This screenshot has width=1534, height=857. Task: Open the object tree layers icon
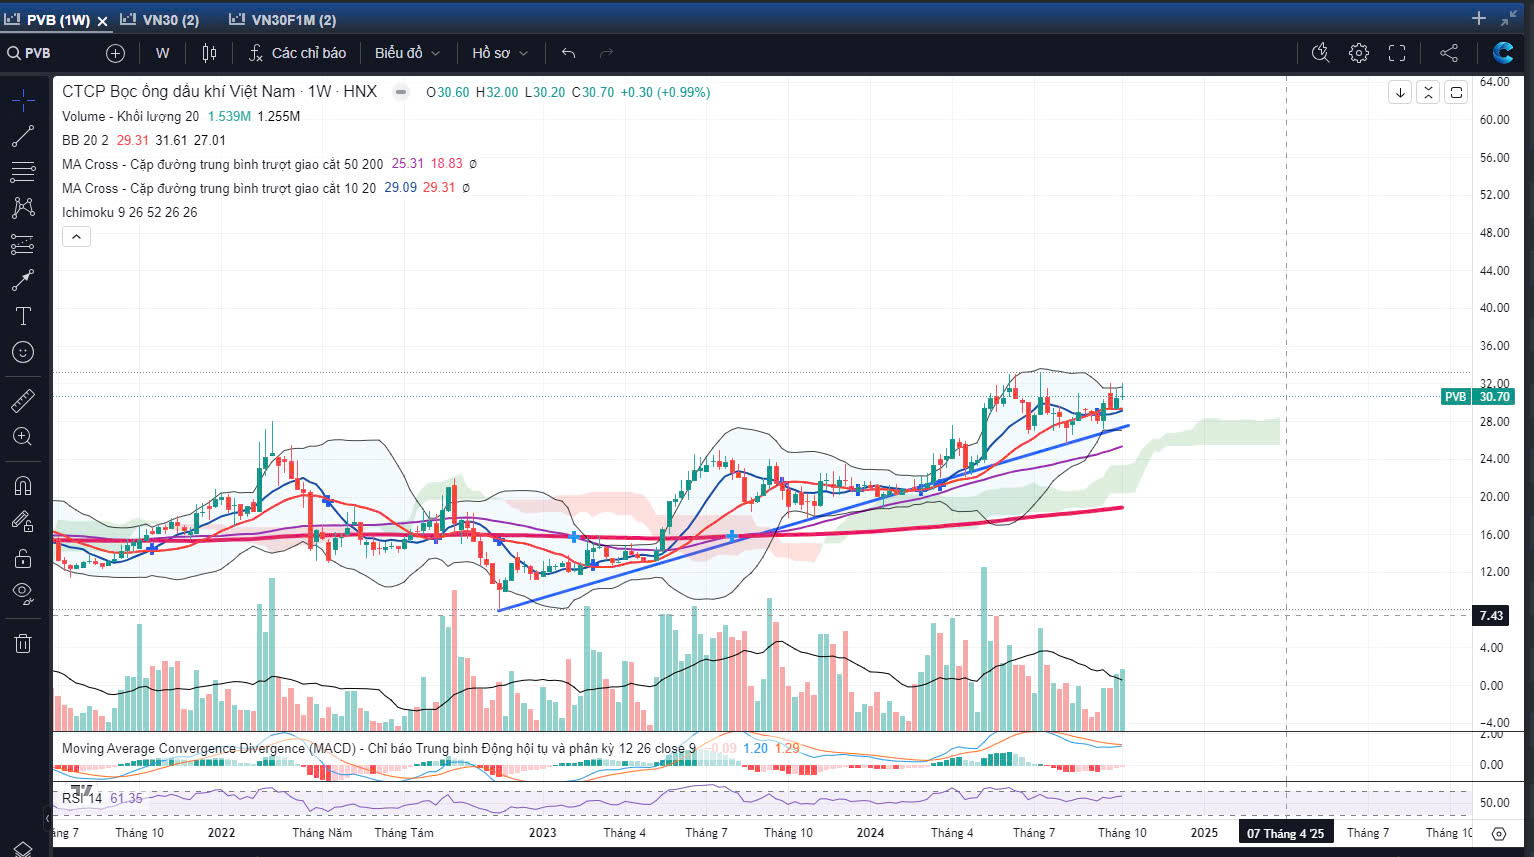(23, 848)
